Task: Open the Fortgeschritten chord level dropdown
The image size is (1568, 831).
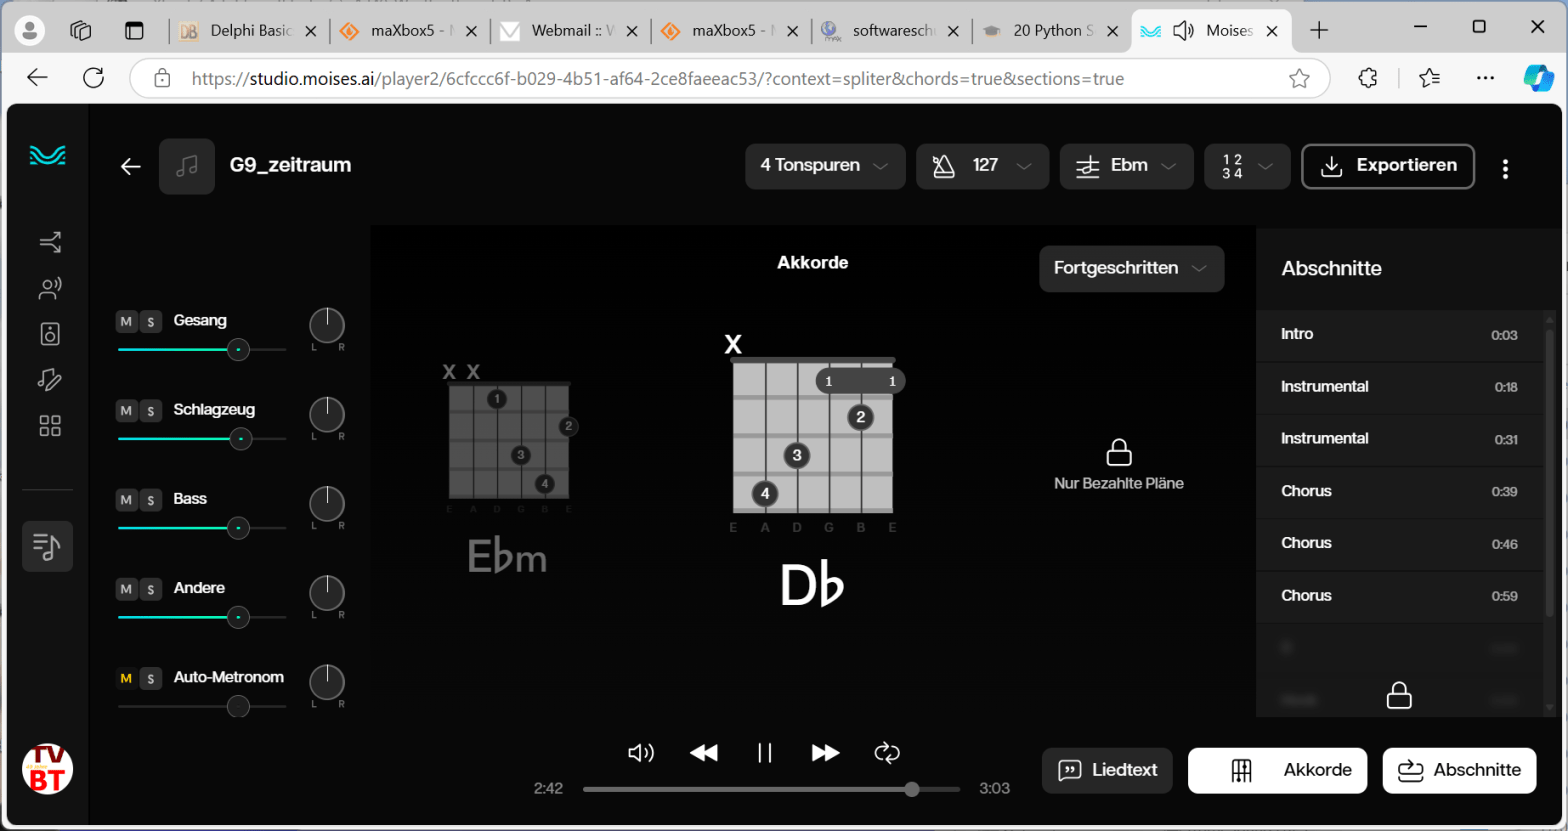Action: tap(1131, 269)
